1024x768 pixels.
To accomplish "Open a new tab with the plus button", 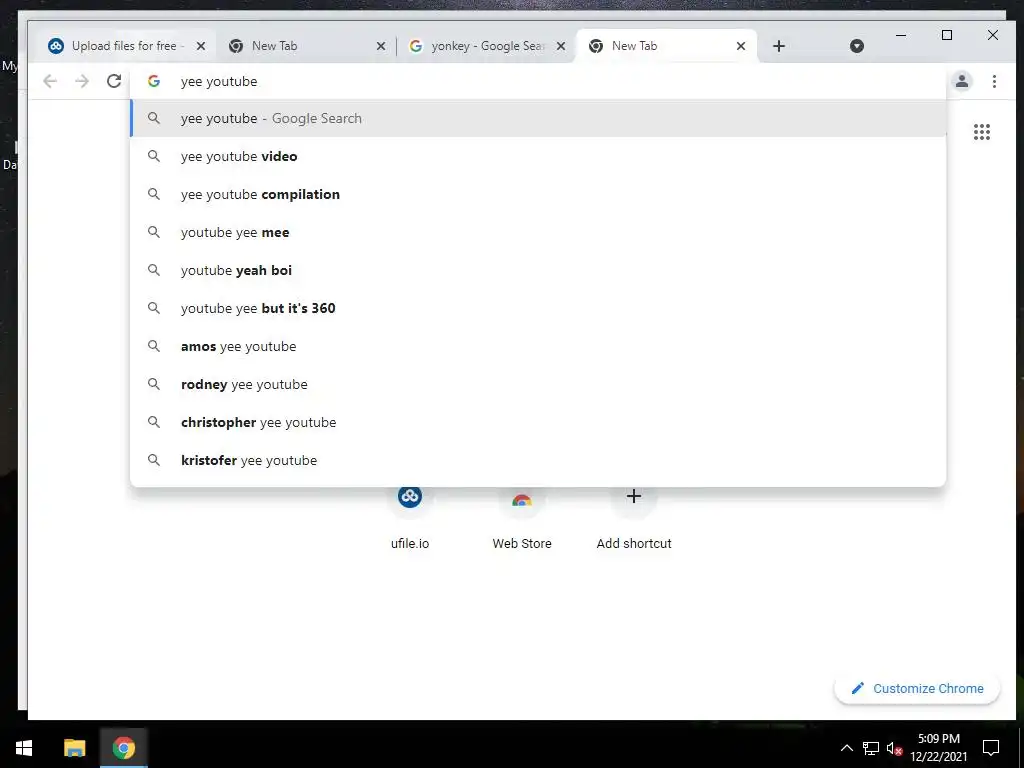I will (778, 46).
